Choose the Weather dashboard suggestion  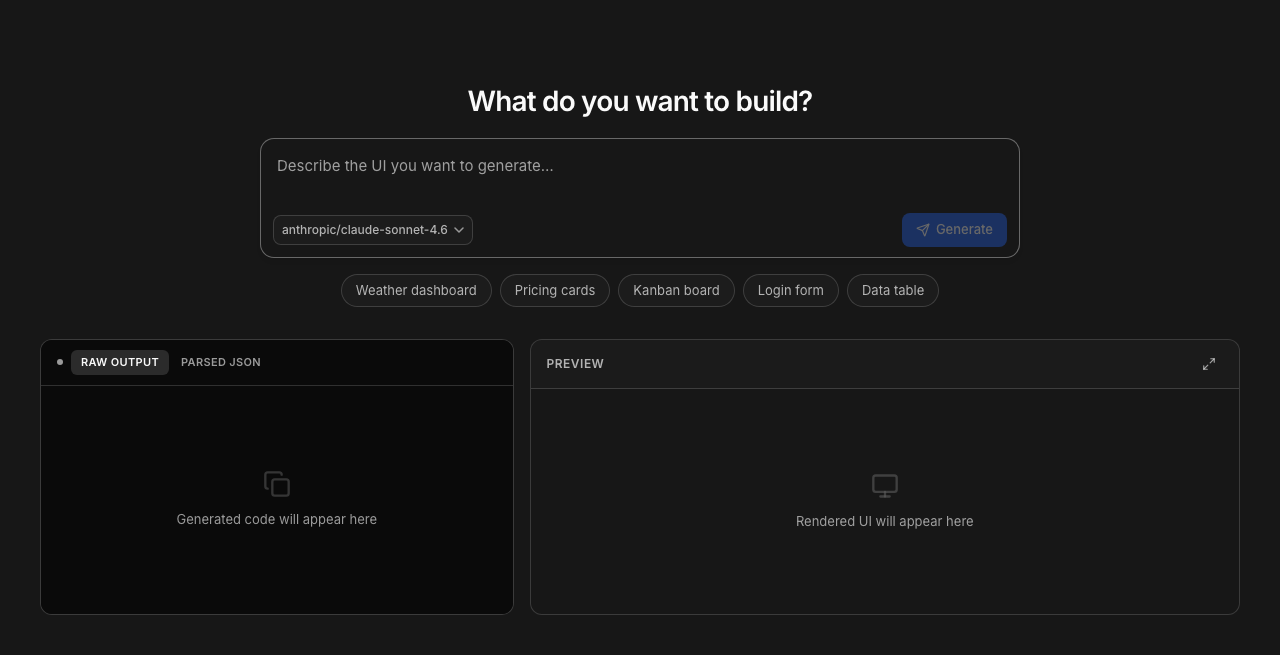pyautogui.click(x=416, y=291)
